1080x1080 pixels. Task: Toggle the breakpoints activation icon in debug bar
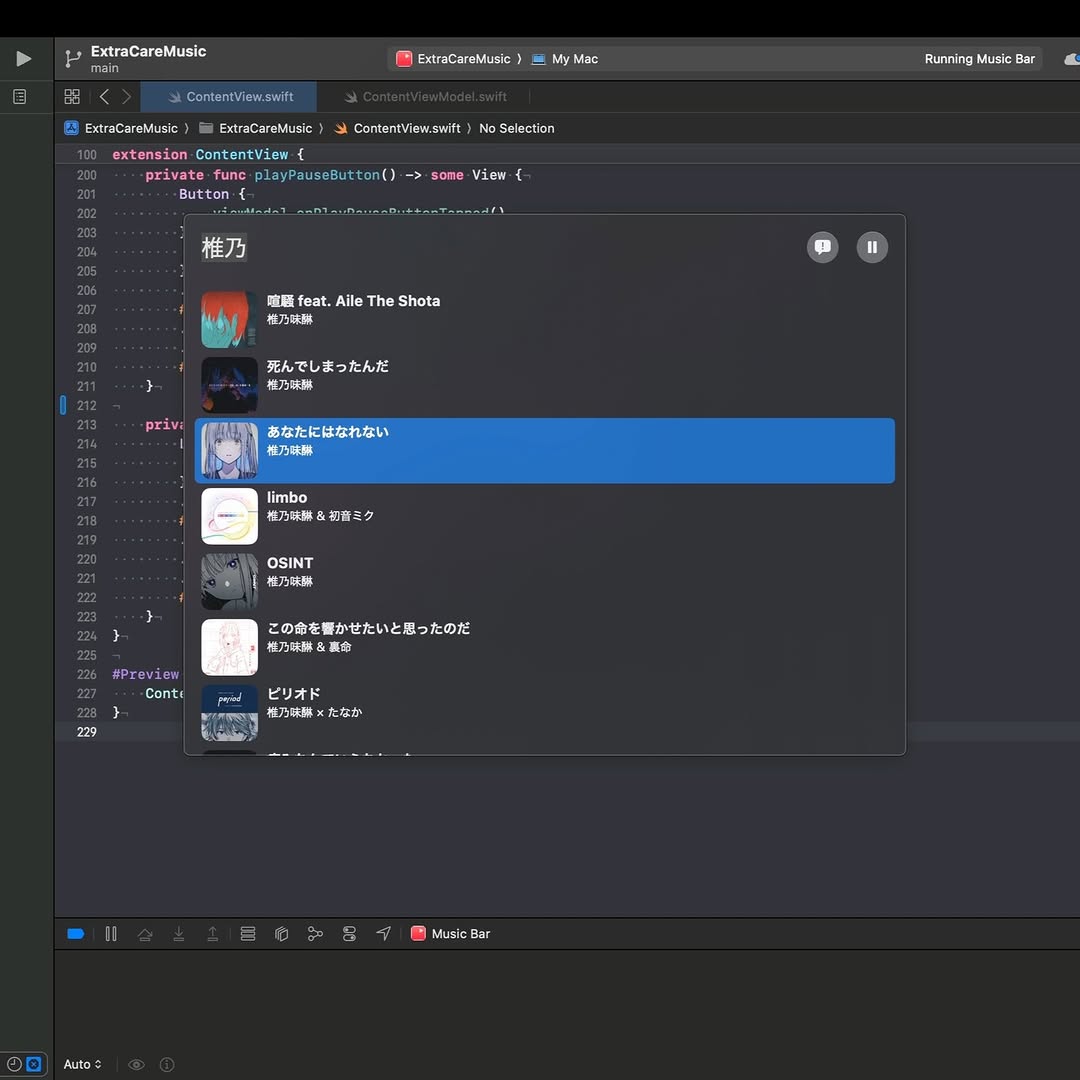click(x=76, y=934)
